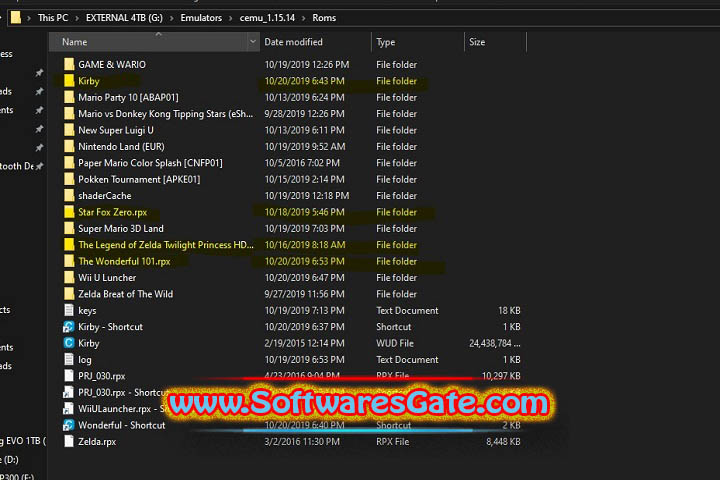Image resolution: width=720 pixels, height=480 pixels.
Task: Select 'Paper Mario Color Splash [CNFP01]' name
Action: [x=150, y=163]
